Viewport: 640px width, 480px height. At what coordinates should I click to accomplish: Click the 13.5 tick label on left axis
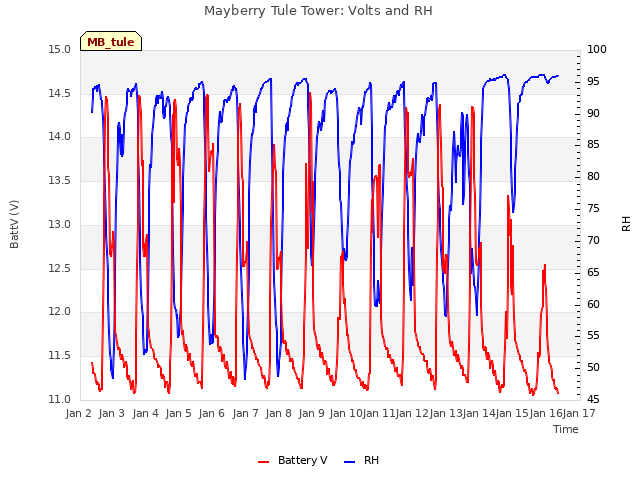[60, 180]
